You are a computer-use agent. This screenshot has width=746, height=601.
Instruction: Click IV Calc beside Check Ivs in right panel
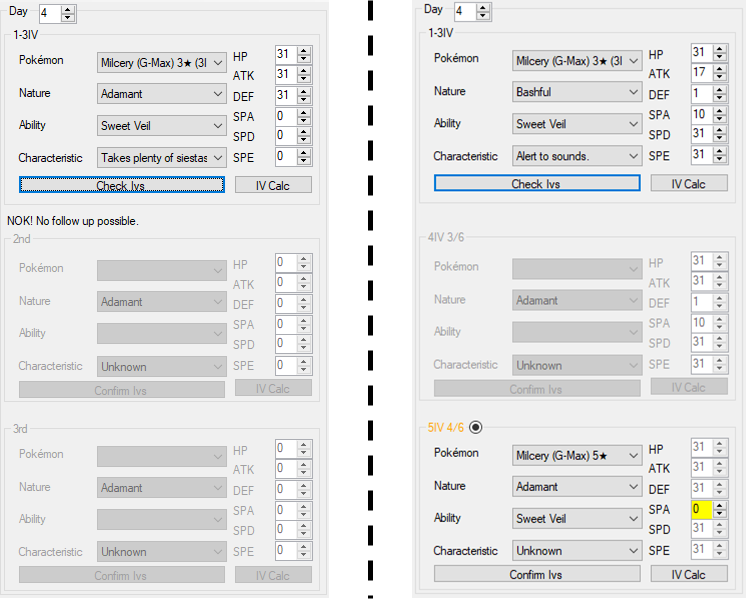coord(688,184)
